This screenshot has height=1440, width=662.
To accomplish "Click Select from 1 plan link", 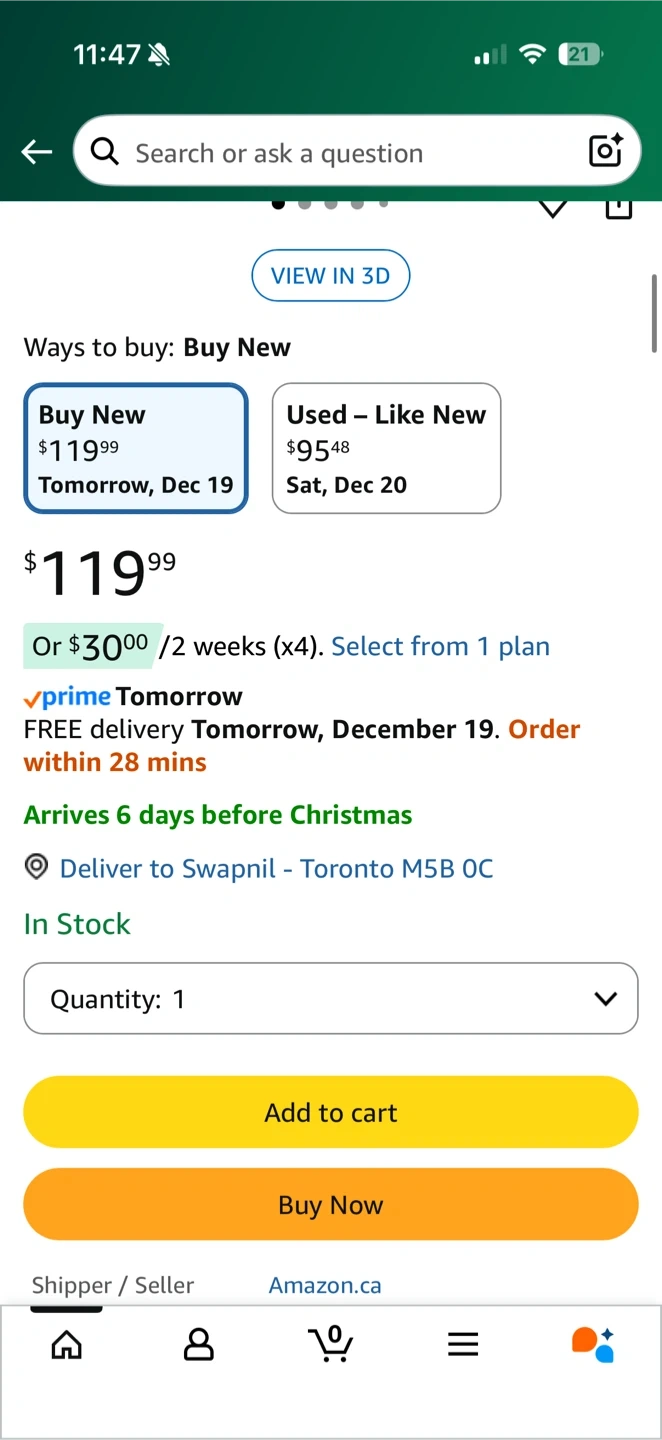I will click(x=440, y=647).
